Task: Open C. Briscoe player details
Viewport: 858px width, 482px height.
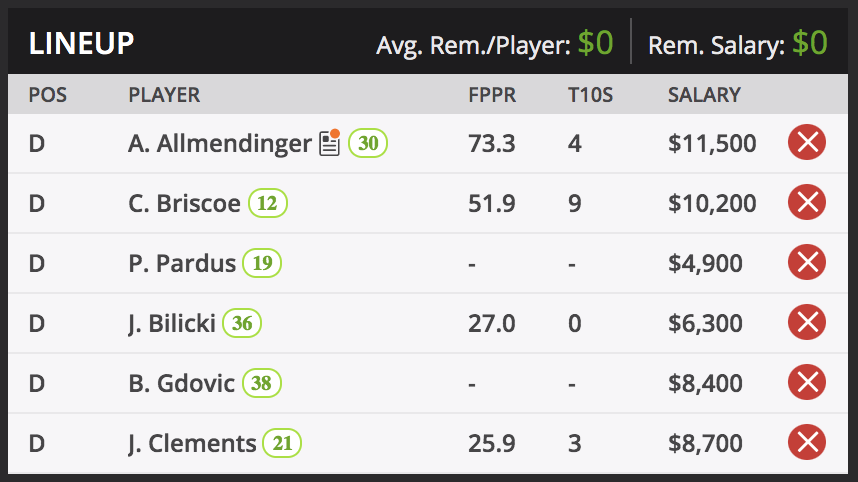Action: pyautogui.click(x=184, y=204)
